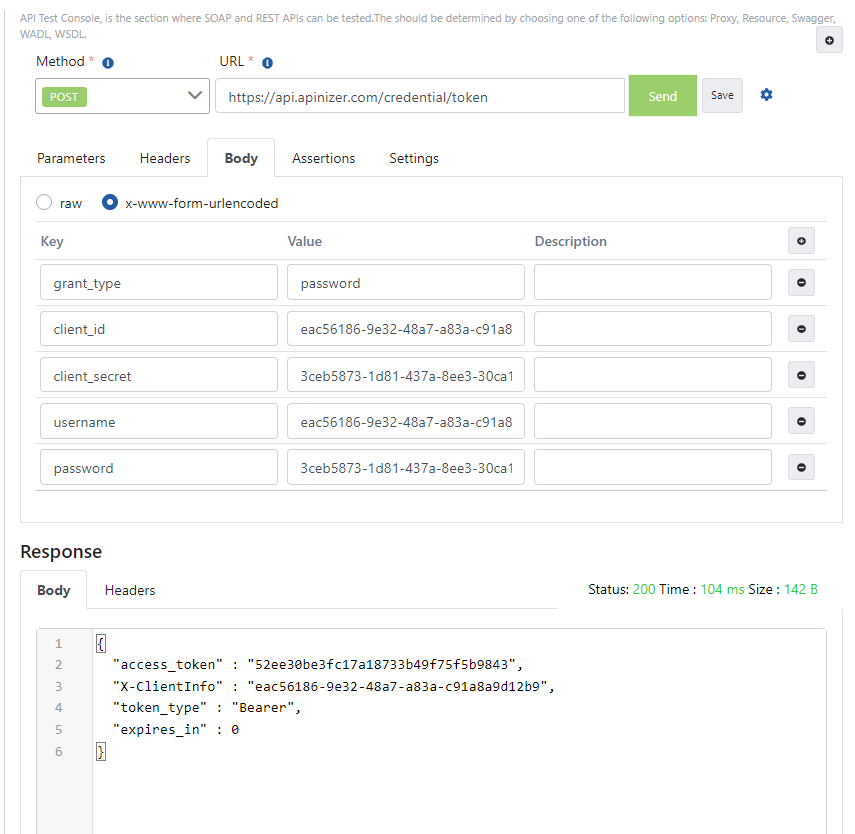Switch to the Assertions tab
This screenshot has height=834, width=855.
click(x=323, y=158)
